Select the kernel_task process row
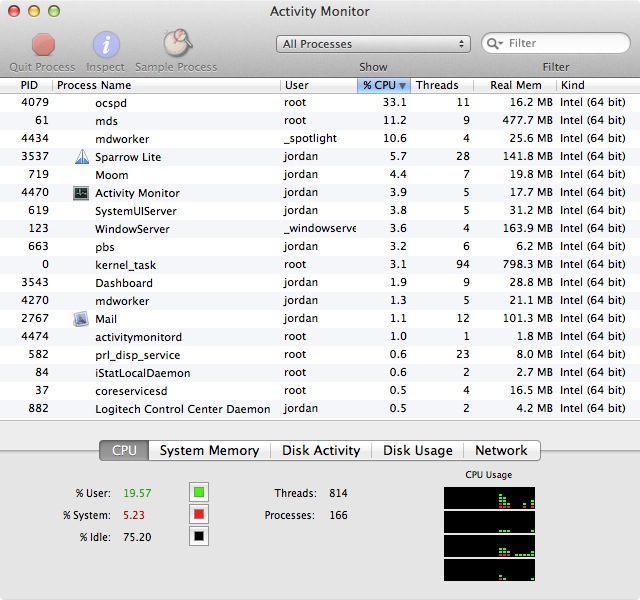 click(320, 264)
